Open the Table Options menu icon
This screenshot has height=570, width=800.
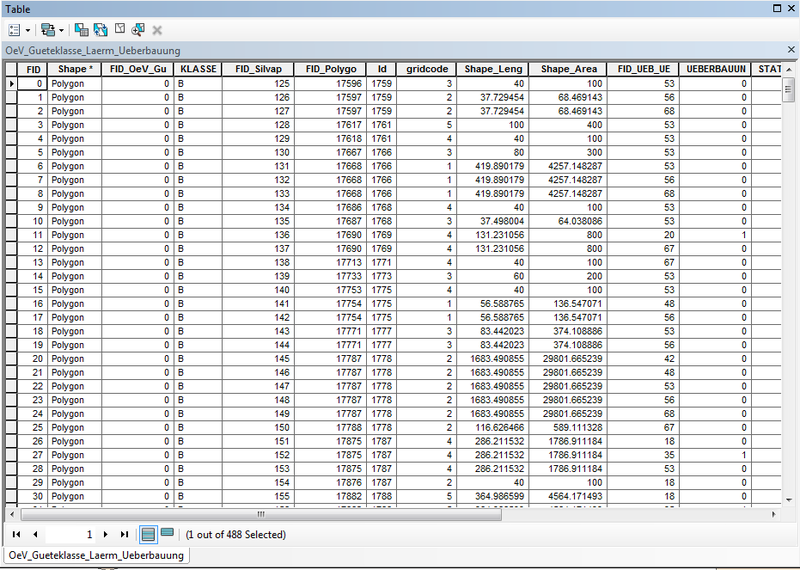point(13,31)
